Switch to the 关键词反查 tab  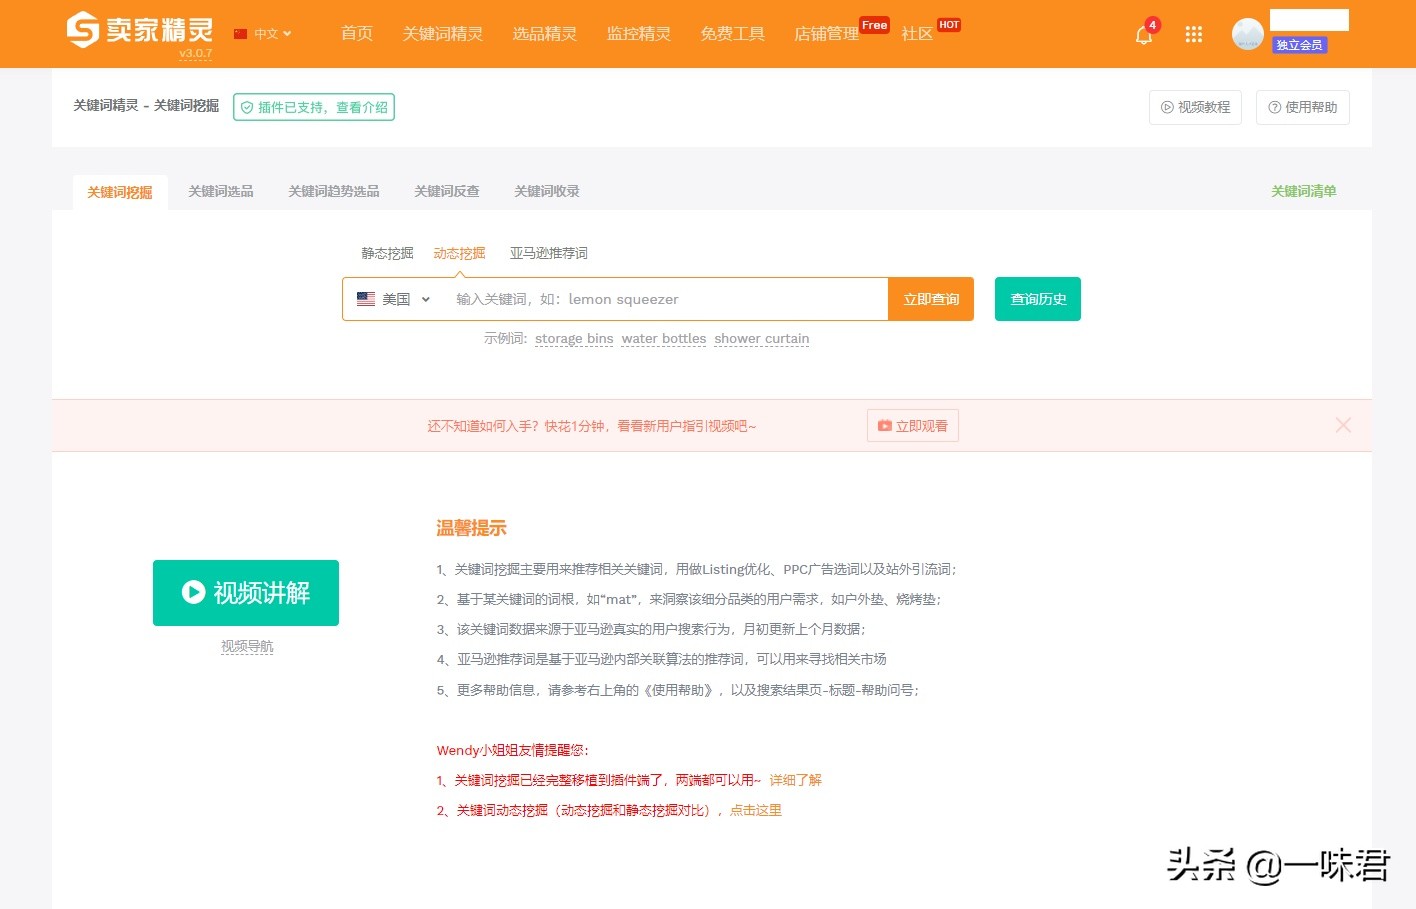coord(447,191)
